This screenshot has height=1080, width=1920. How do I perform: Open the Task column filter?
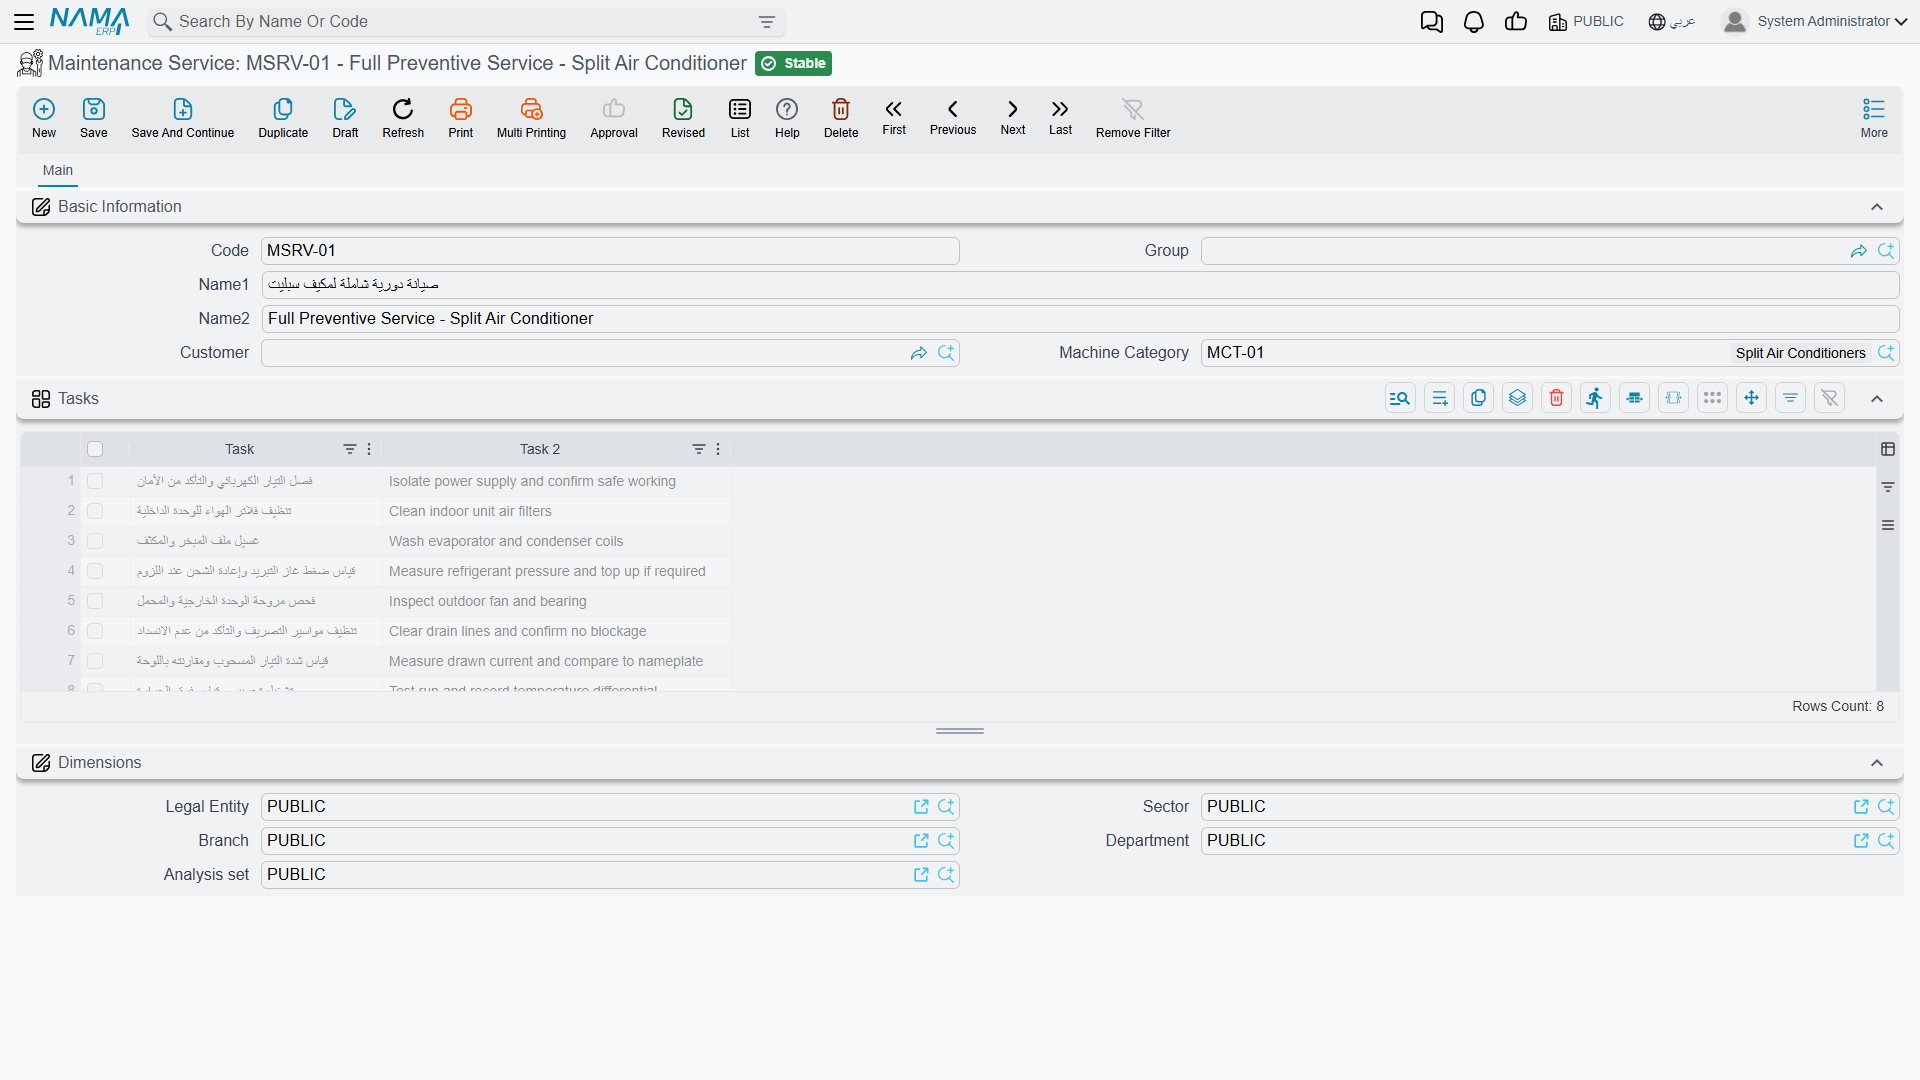pyautogui.click(x=350, y=449)
